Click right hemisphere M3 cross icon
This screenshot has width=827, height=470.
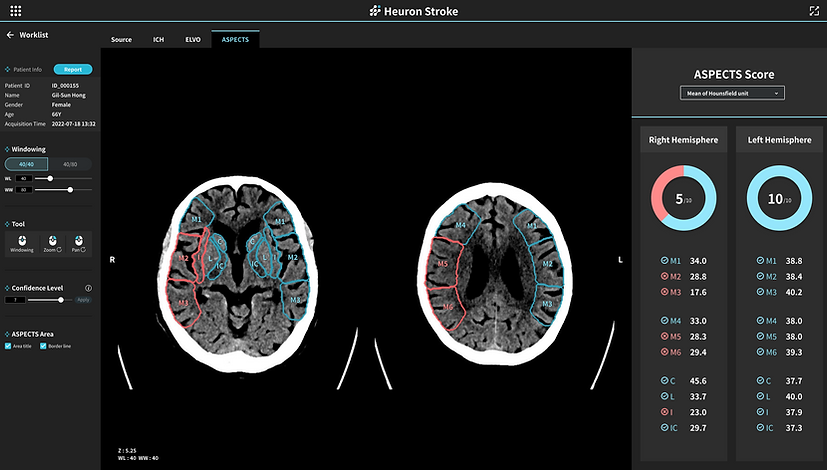[x=665, y=292]
